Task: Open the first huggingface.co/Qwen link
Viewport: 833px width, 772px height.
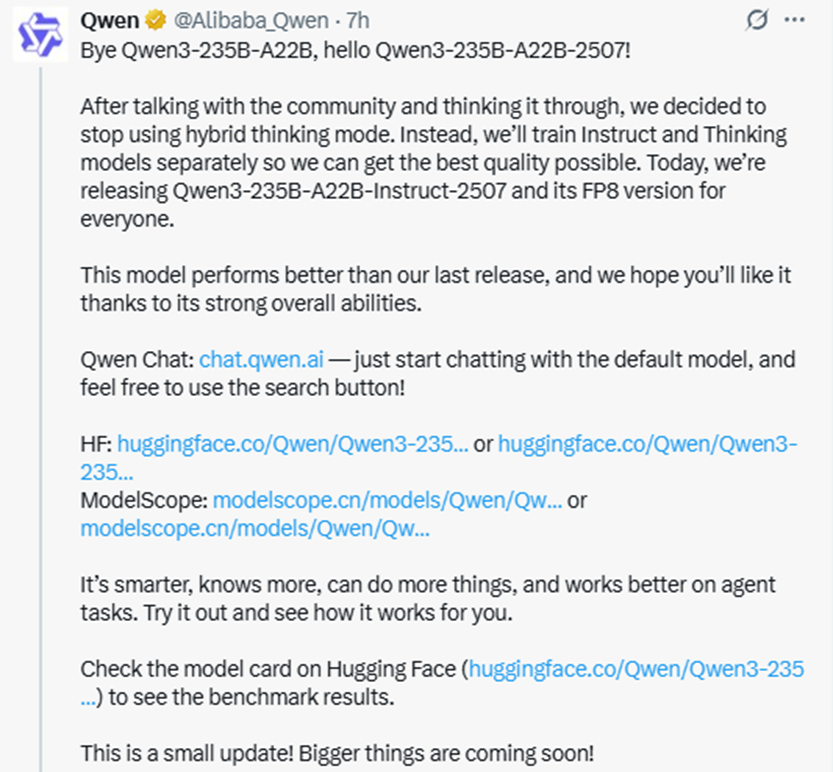Action: pos(289,443)
